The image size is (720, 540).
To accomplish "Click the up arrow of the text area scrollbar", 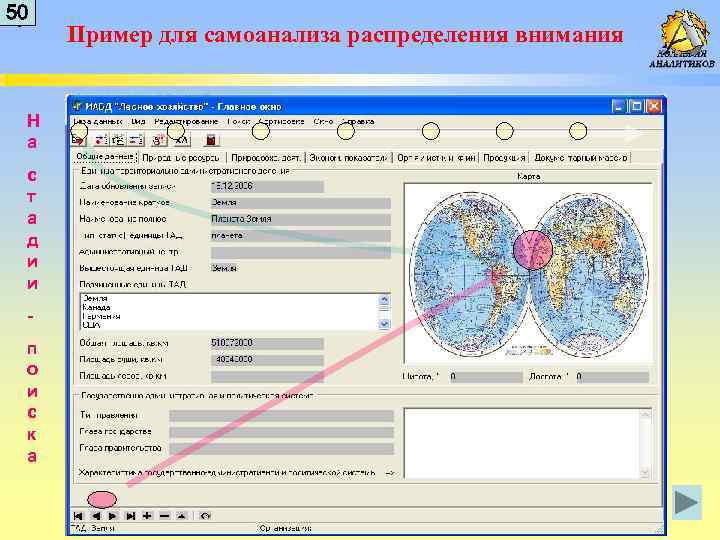I will click(x=645, y=415).
